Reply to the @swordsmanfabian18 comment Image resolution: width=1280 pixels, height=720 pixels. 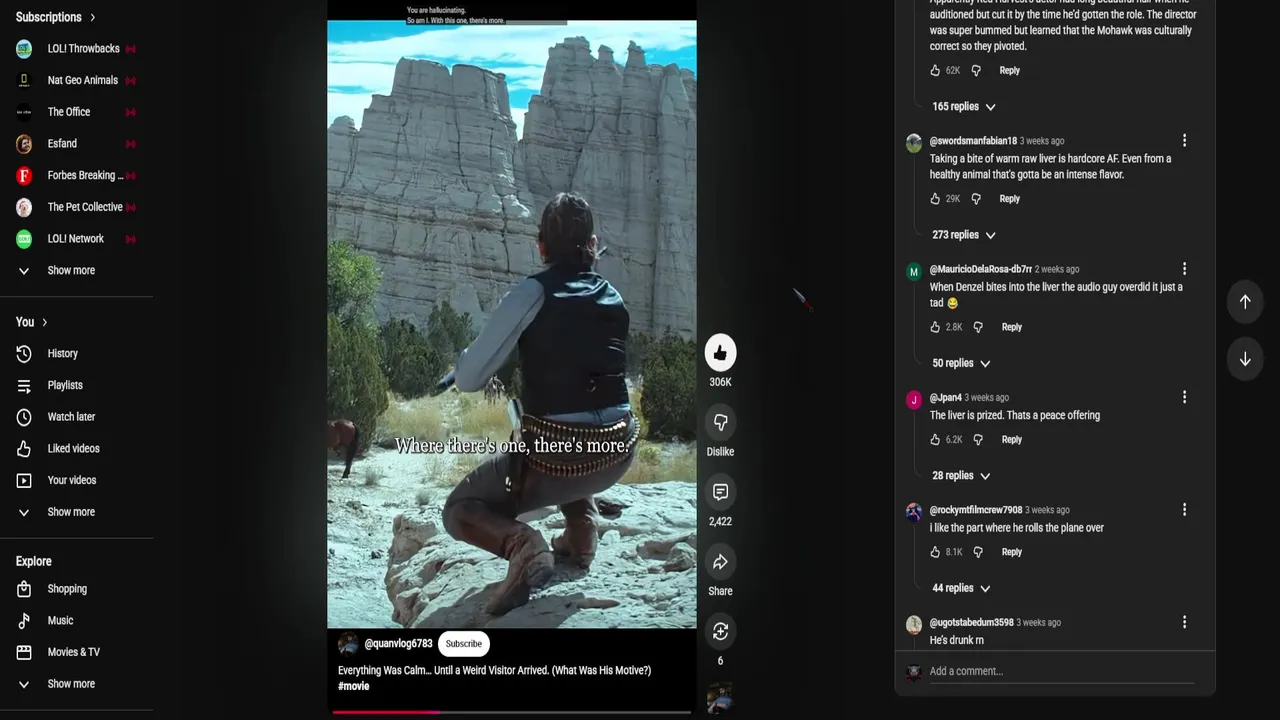click(1010, 198)
